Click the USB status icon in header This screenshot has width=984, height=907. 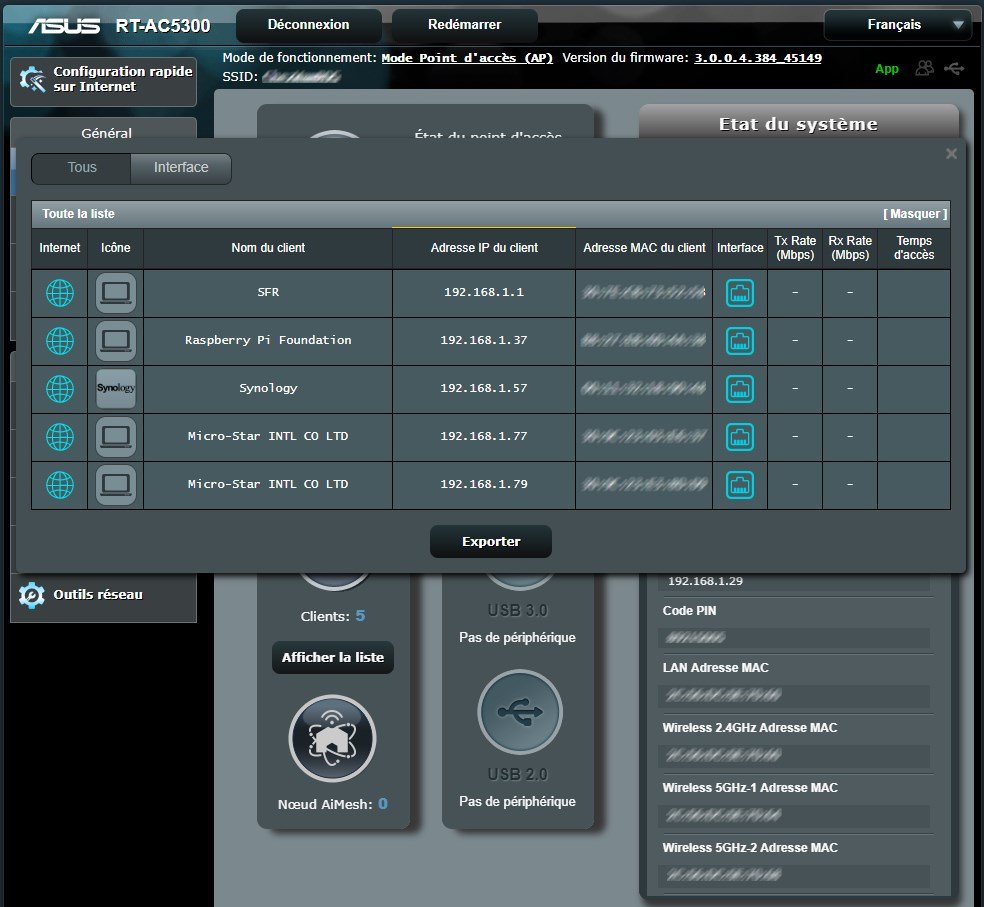(954, 68)
